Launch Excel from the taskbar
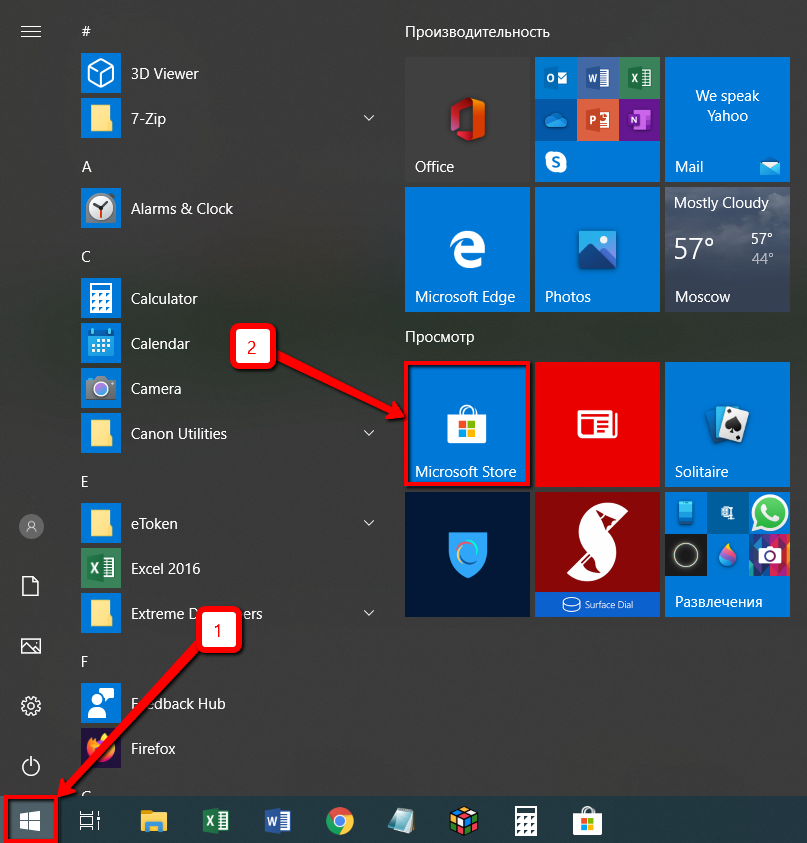Viewport: 807px width, 843px height. coord(216,820)
